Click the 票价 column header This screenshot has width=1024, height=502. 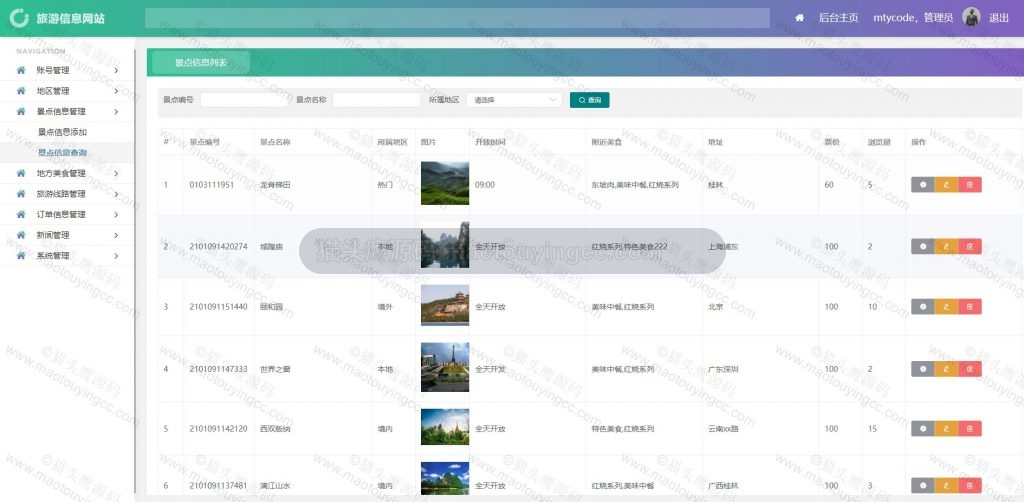[831, 142]
